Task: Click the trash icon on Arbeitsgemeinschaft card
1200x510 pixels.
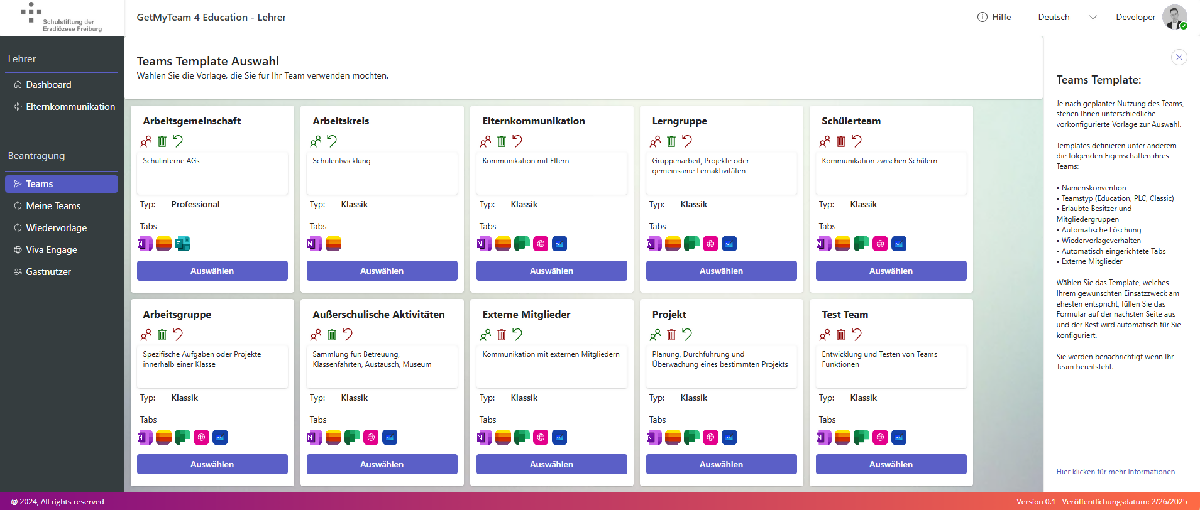Action: (162, 142)
